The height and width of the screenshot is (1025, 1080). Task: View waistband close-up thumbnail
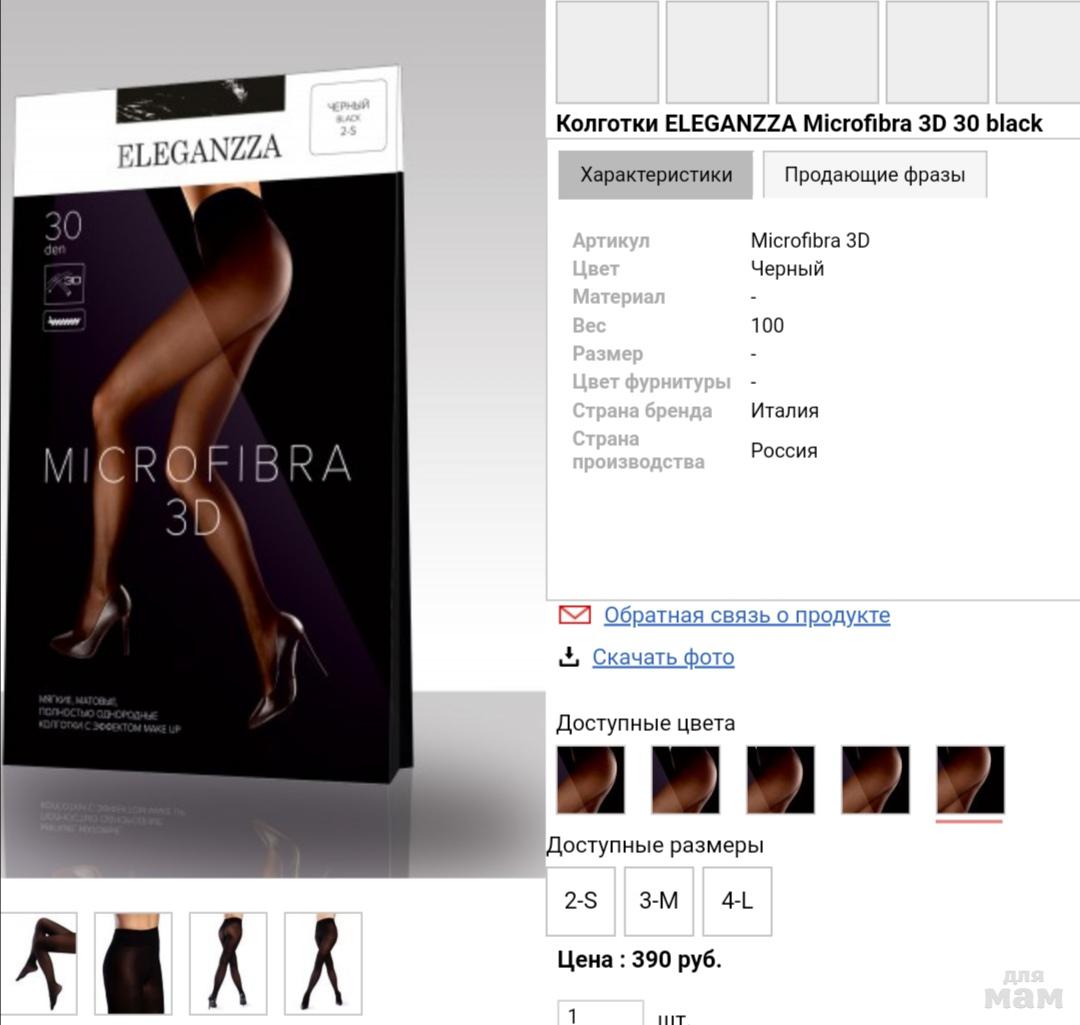click(133, 963)
